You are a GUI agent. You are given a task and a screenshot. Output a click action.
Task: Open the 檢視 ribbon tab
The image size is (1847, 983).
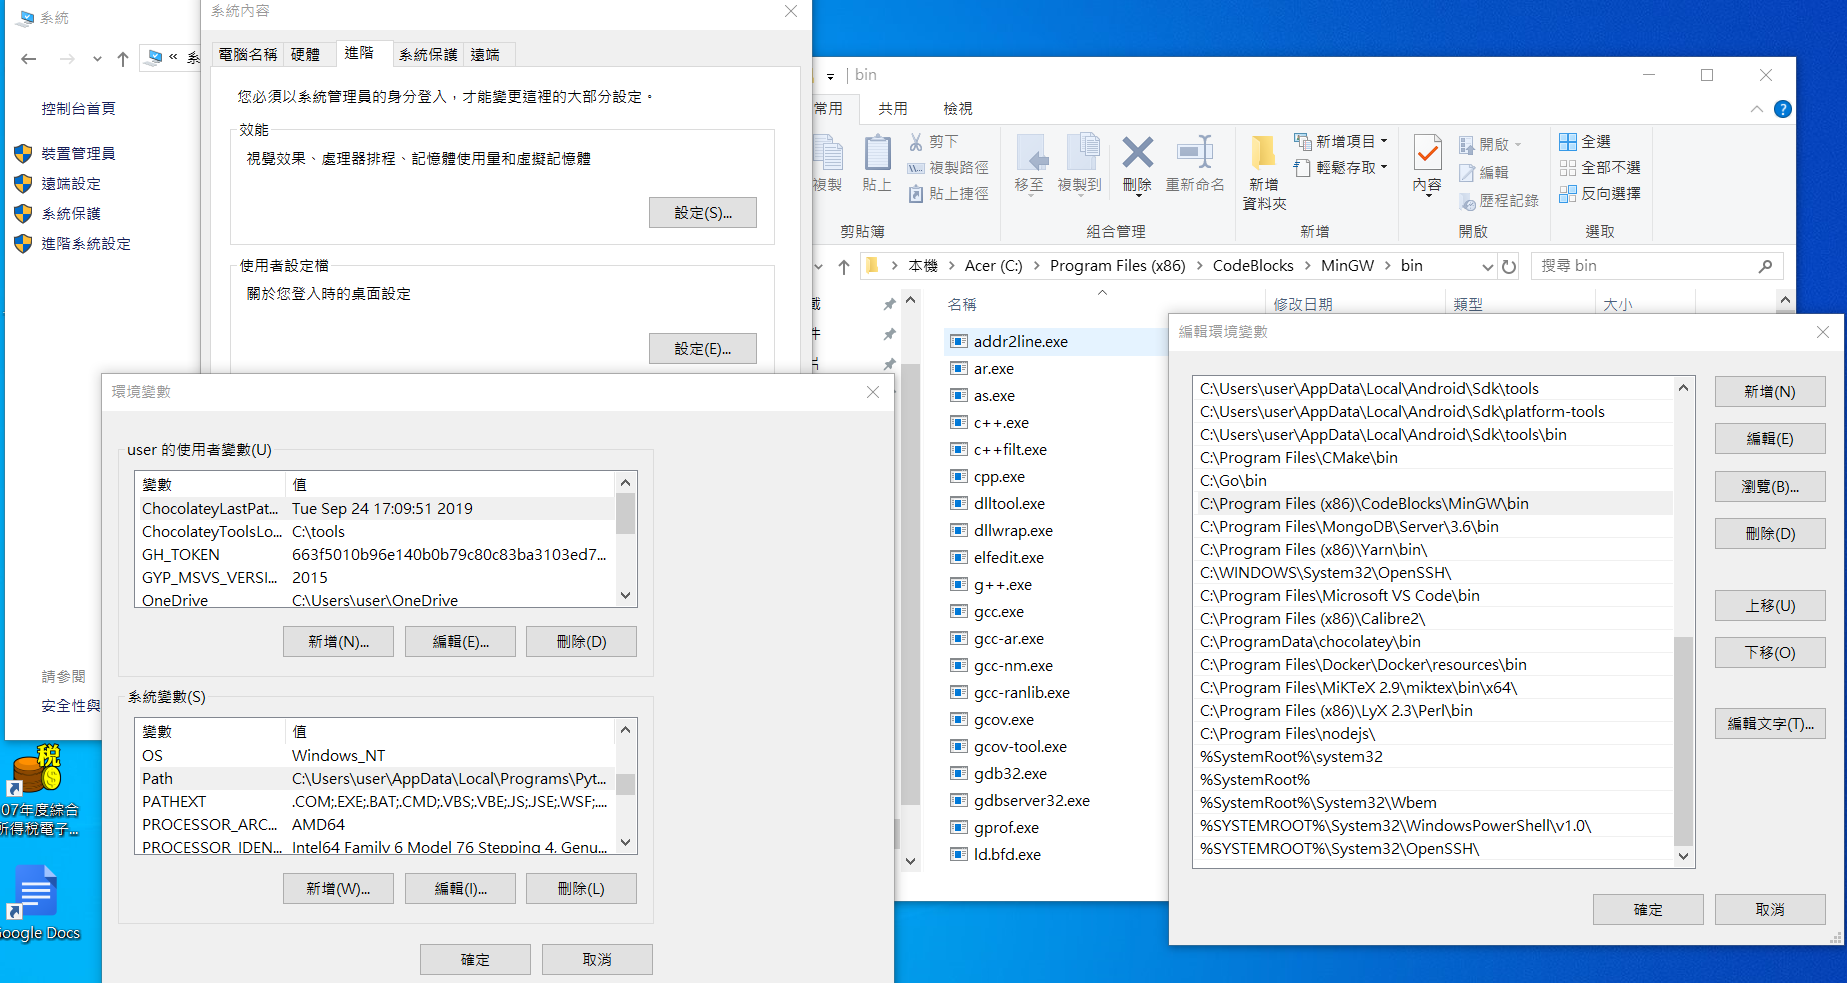(957, 108)
